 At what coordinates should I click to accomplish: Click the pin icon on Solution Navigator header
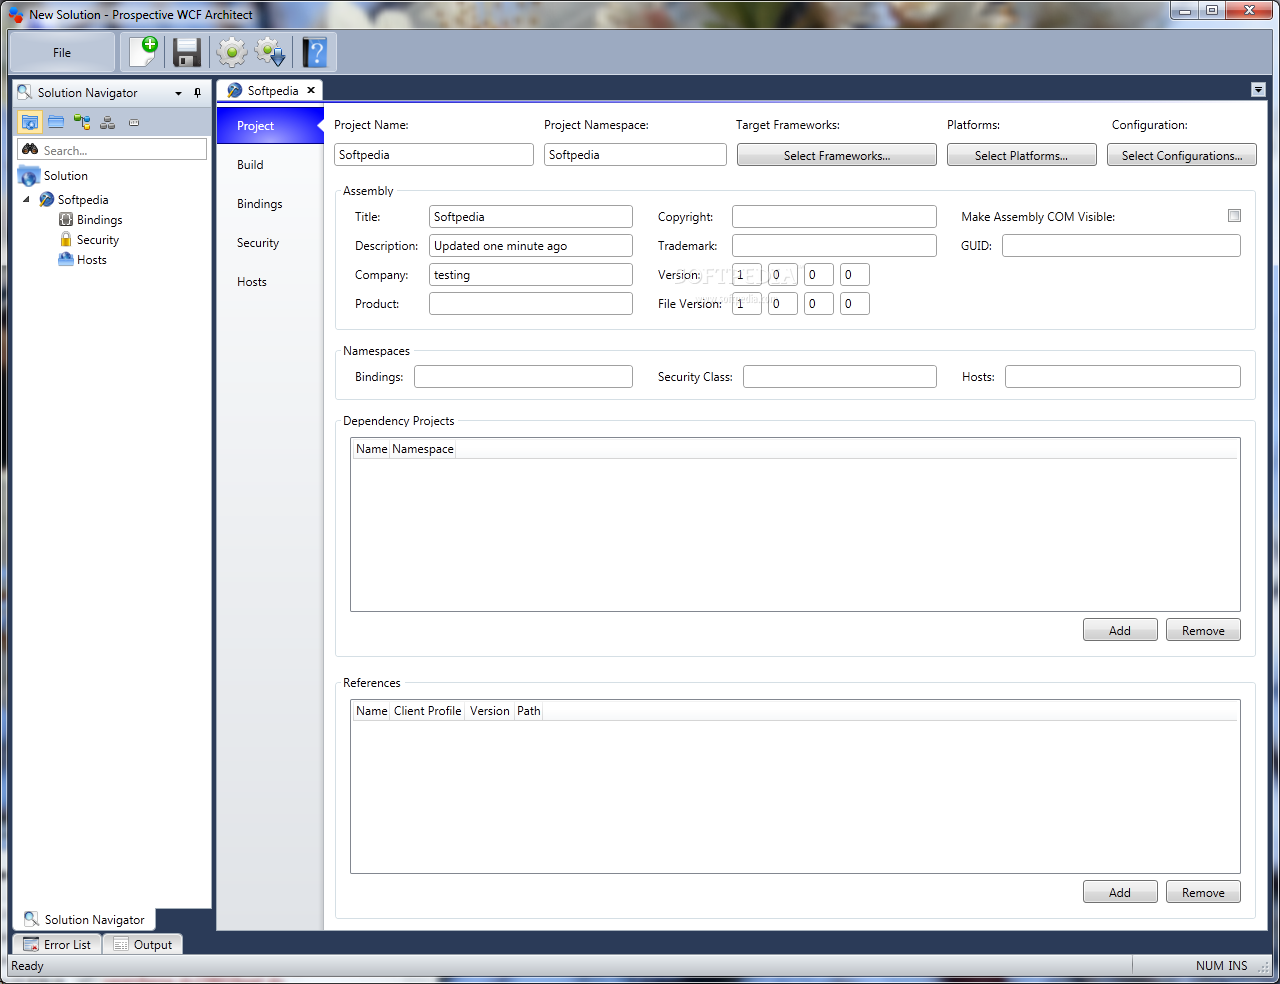197,93
